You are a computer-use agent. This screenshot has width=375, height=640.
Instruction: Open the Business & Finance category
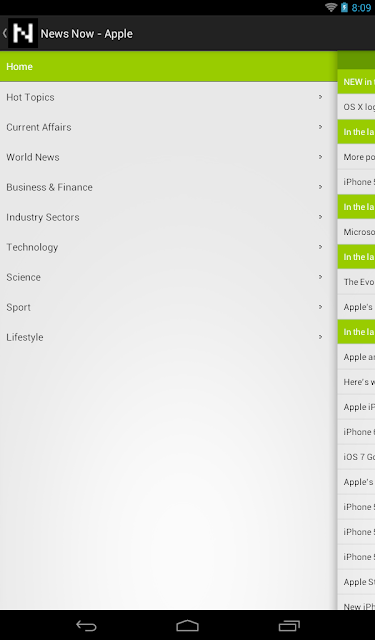click(x=169, y=187)
